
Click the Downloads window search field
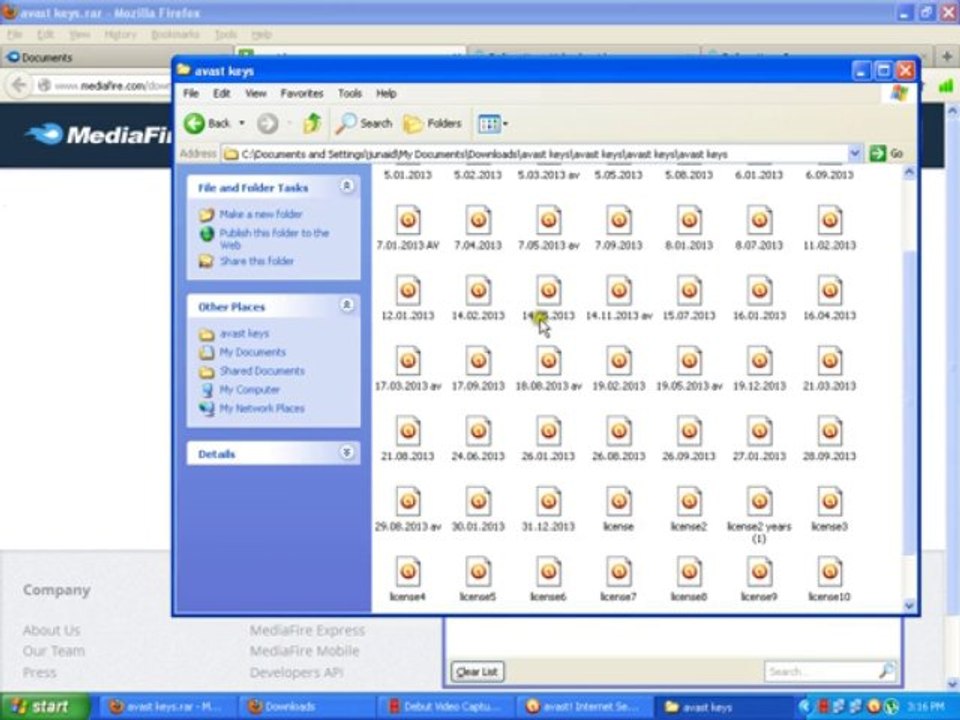click(x=830, y=672)
